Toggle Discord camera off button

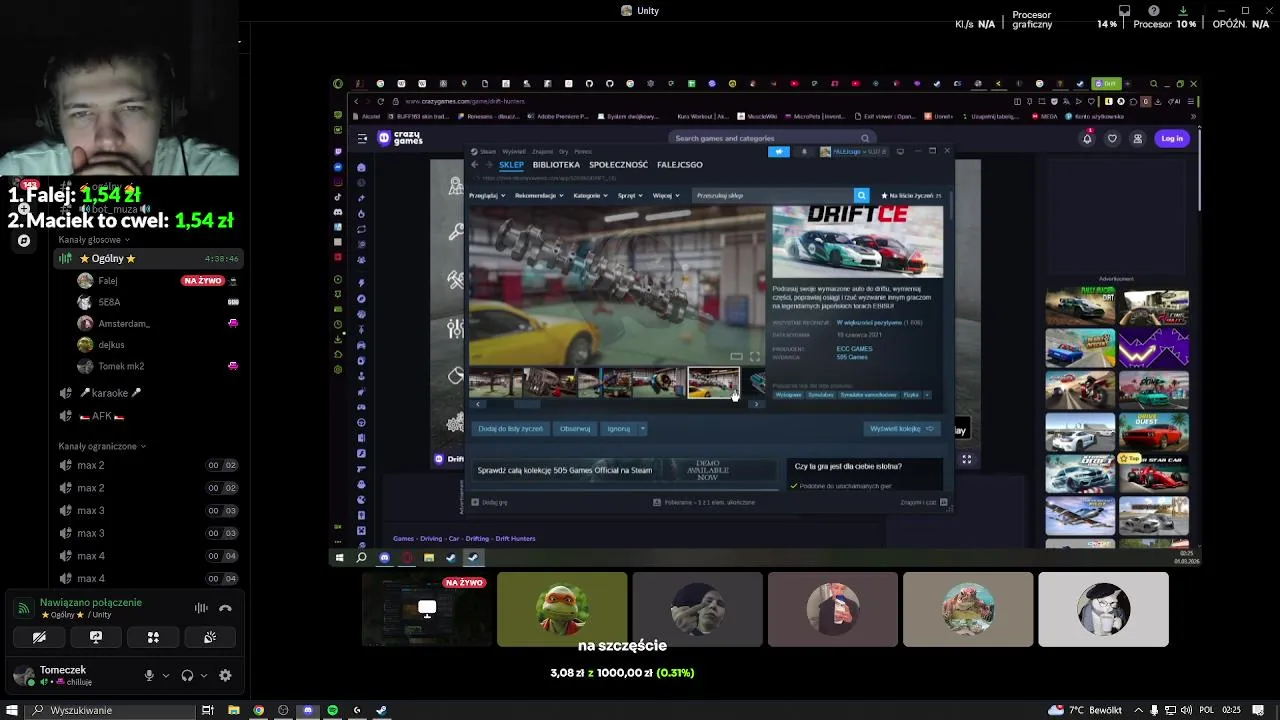39,637
